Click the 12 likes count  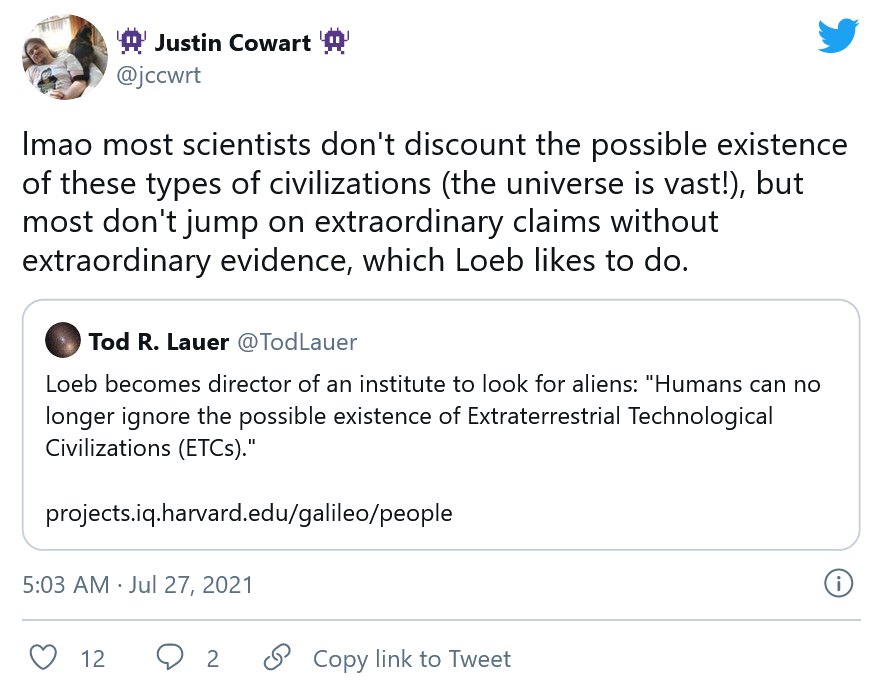coord(92,659)
